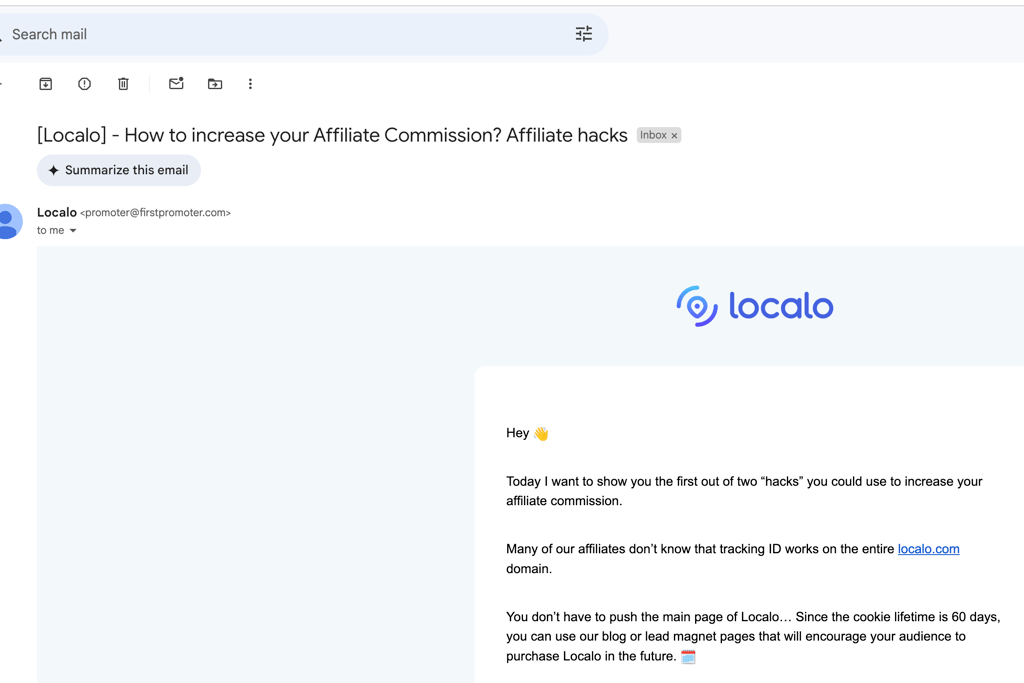This screenshot has height=683, width=1024.
Task: Open search filter options icon
Action: point(584,34)
